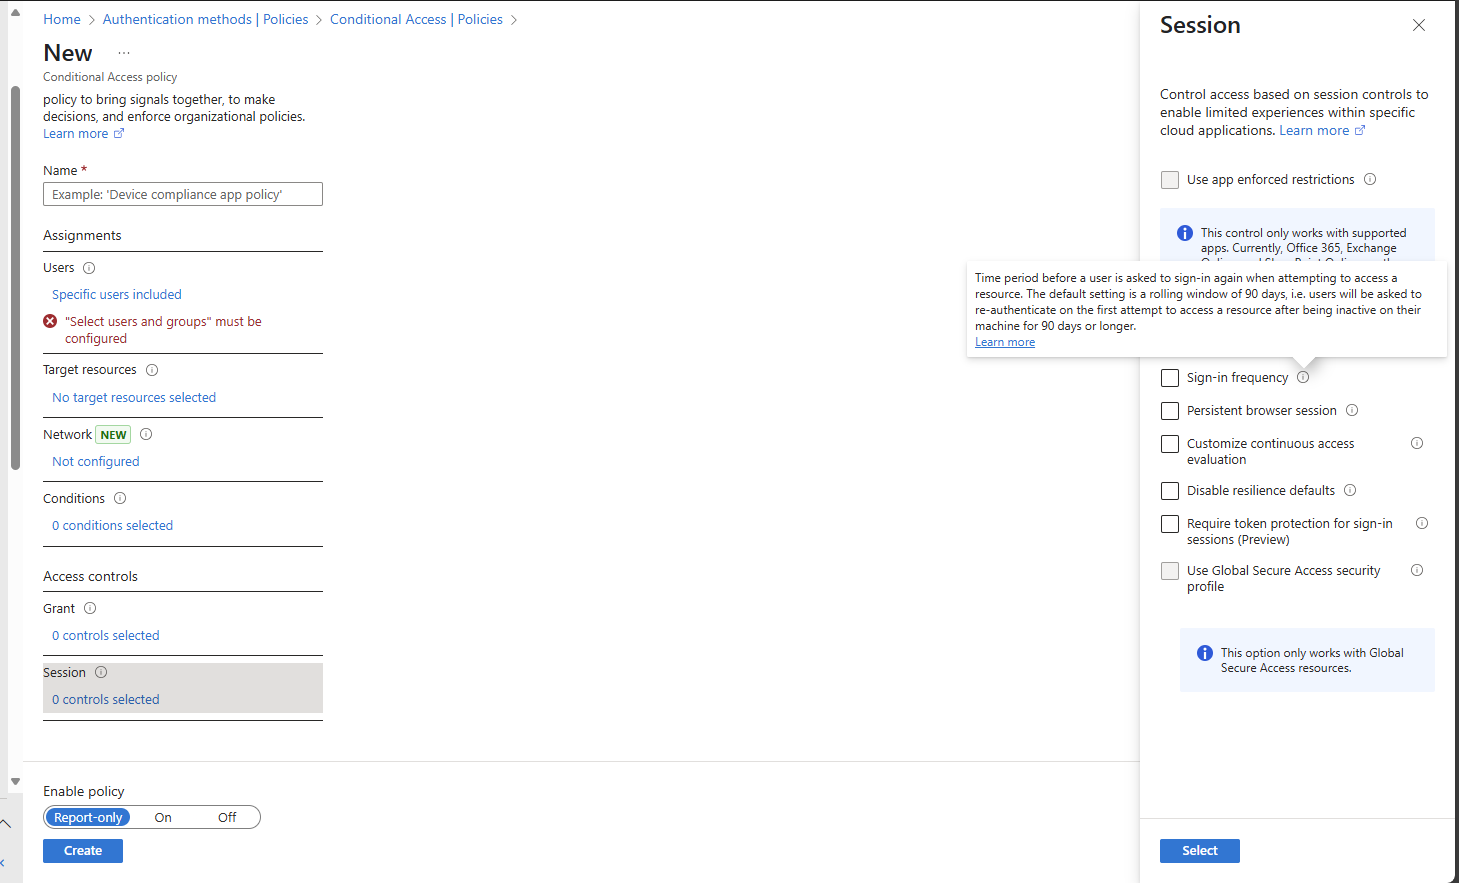Enable Require token protection for sign-in sessions
1459x883 pixels.
[x=1170, y=523]
